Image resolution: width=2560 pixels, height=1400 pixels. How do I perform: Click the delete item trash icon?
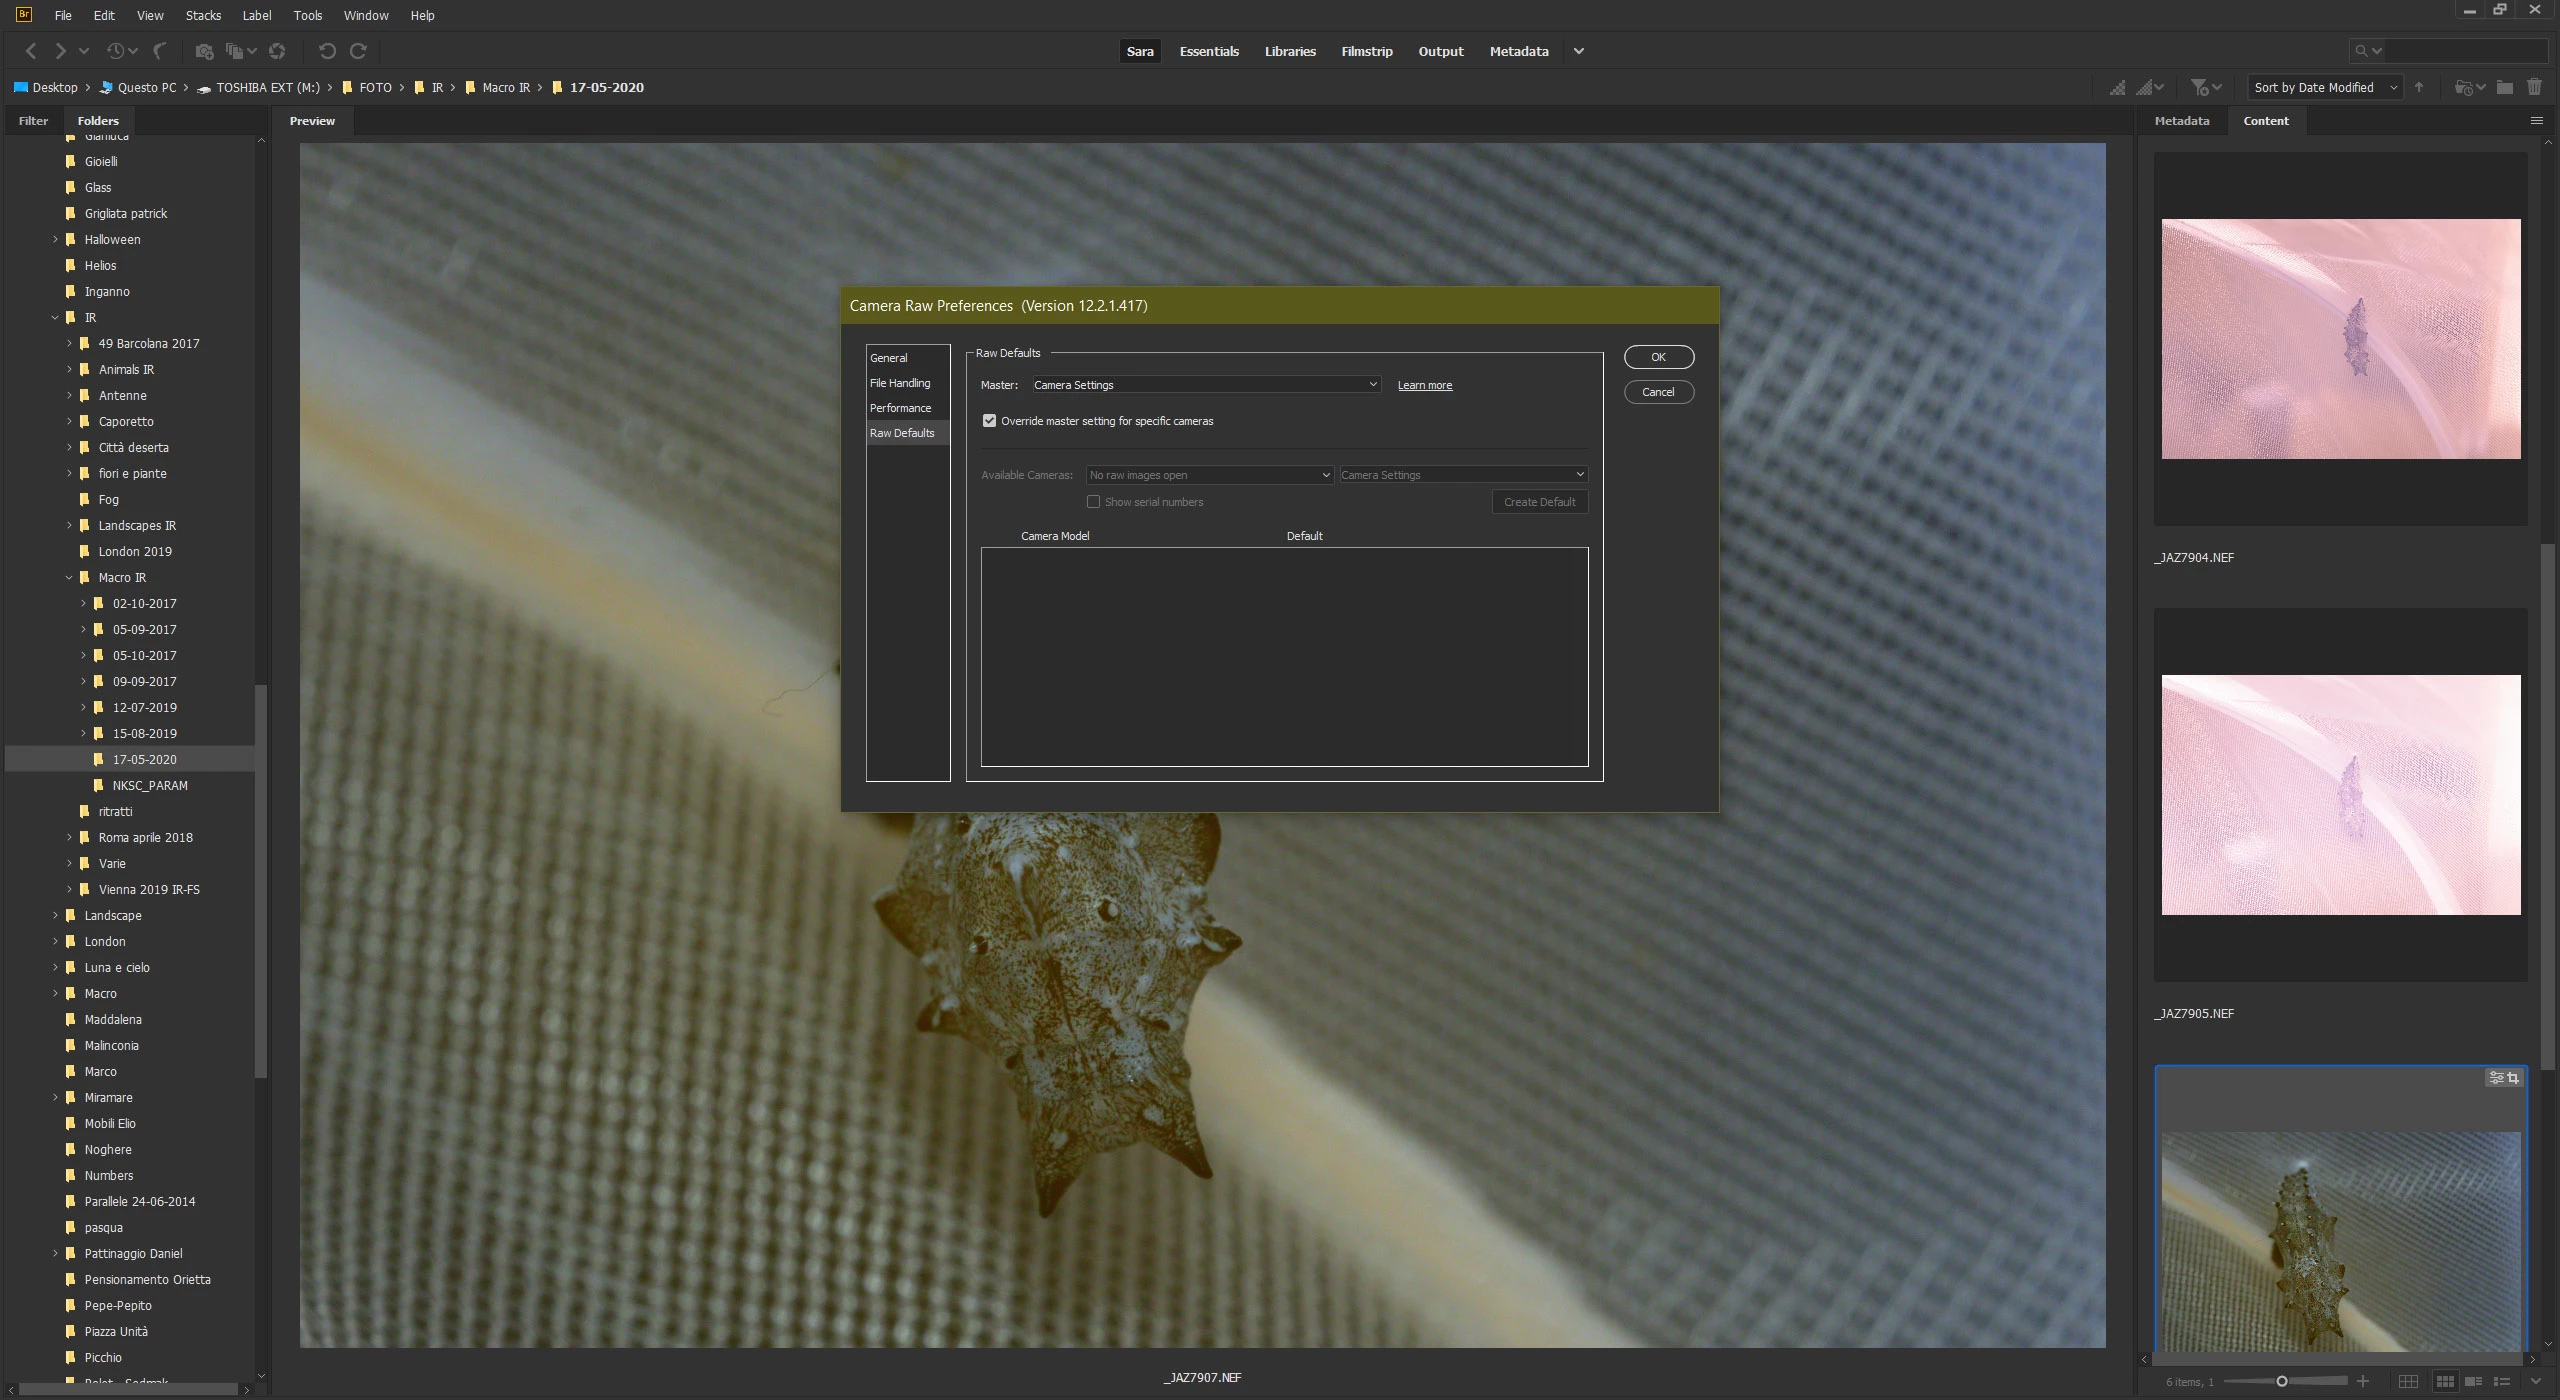tap(2534, 88)
